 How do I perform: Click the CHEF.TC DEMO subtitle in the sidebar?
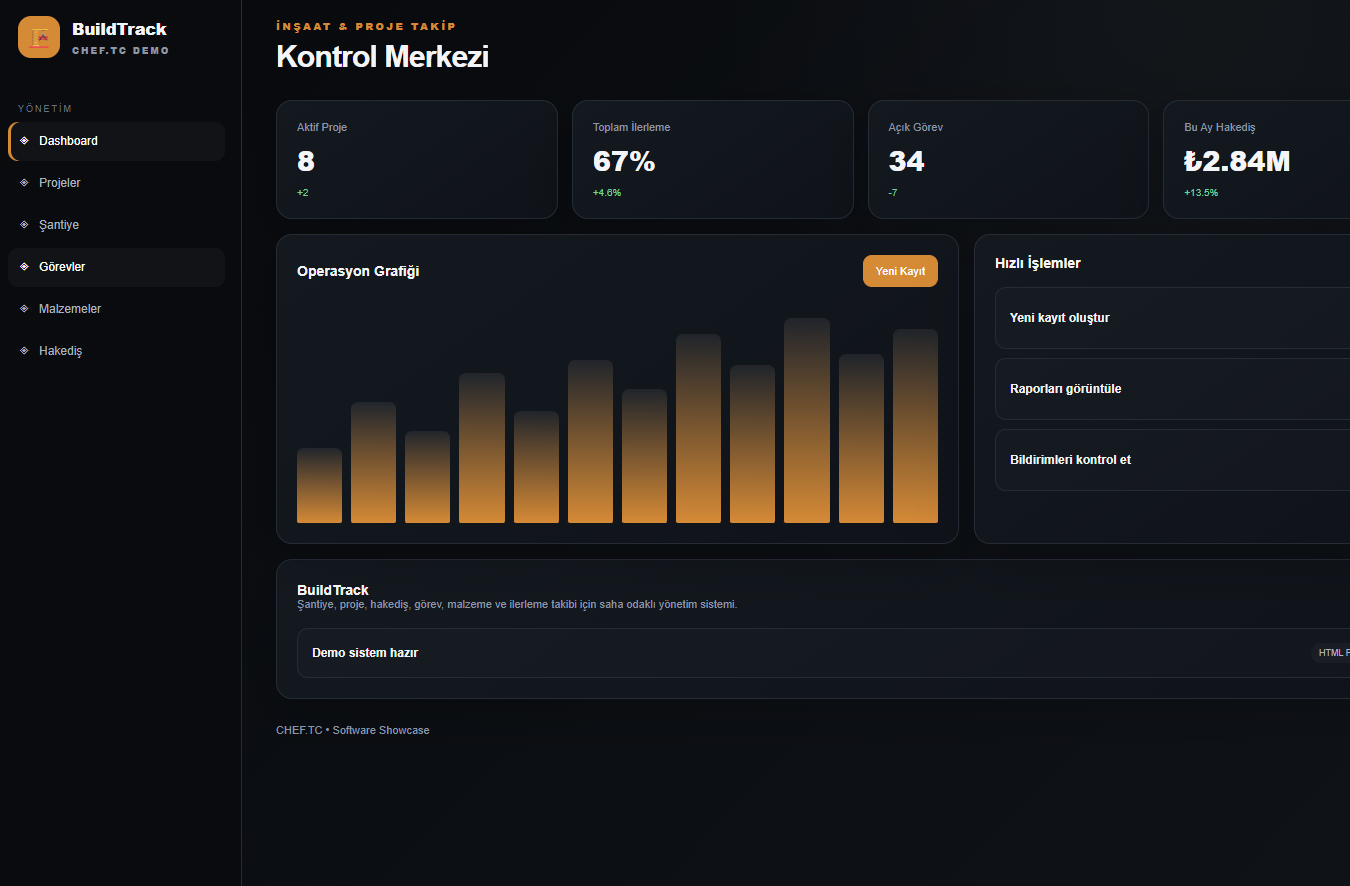tap(121, 50)
